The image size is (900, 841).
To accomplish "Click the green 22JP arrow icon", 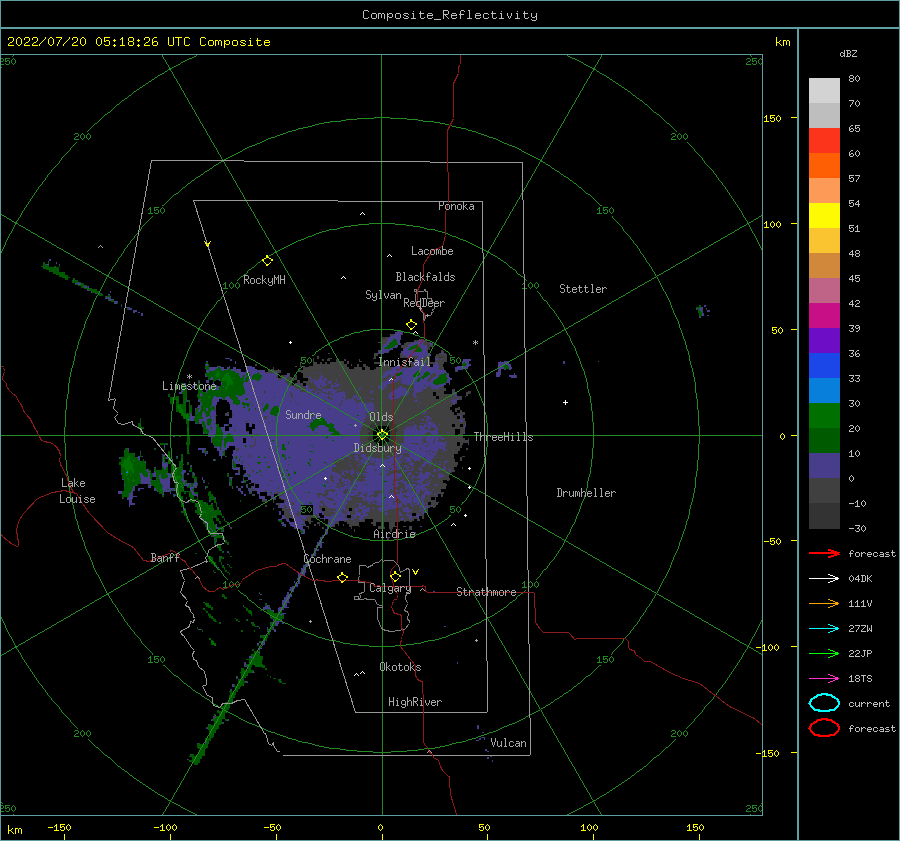I will click(x=824, y=653).
